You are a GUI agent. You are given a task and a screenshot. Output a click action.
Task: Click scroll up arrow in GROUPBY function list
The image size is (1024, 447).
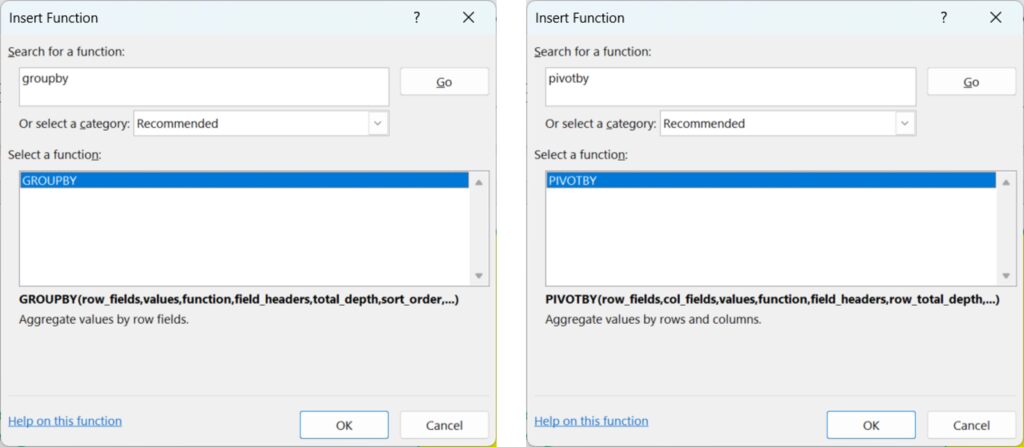[479, 183]
